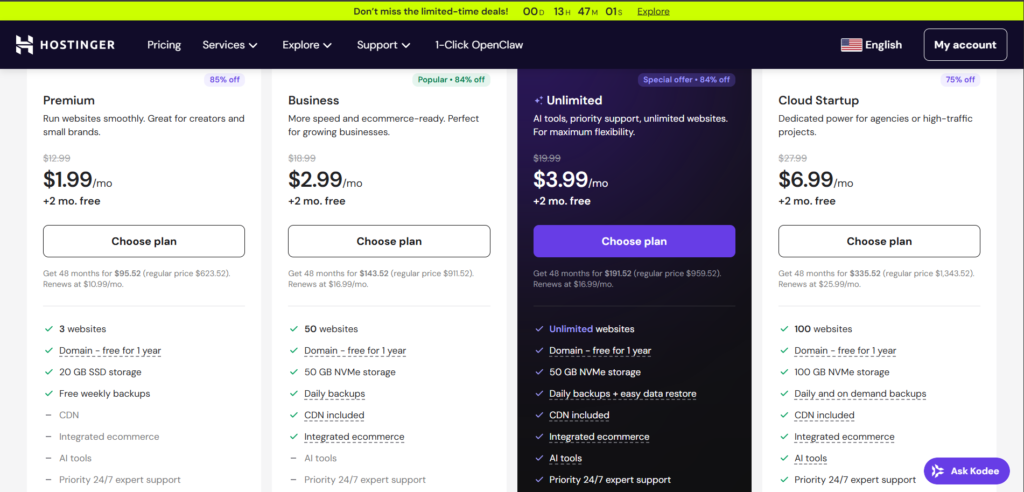Click the Popular 84% off badge

point(451,80)
